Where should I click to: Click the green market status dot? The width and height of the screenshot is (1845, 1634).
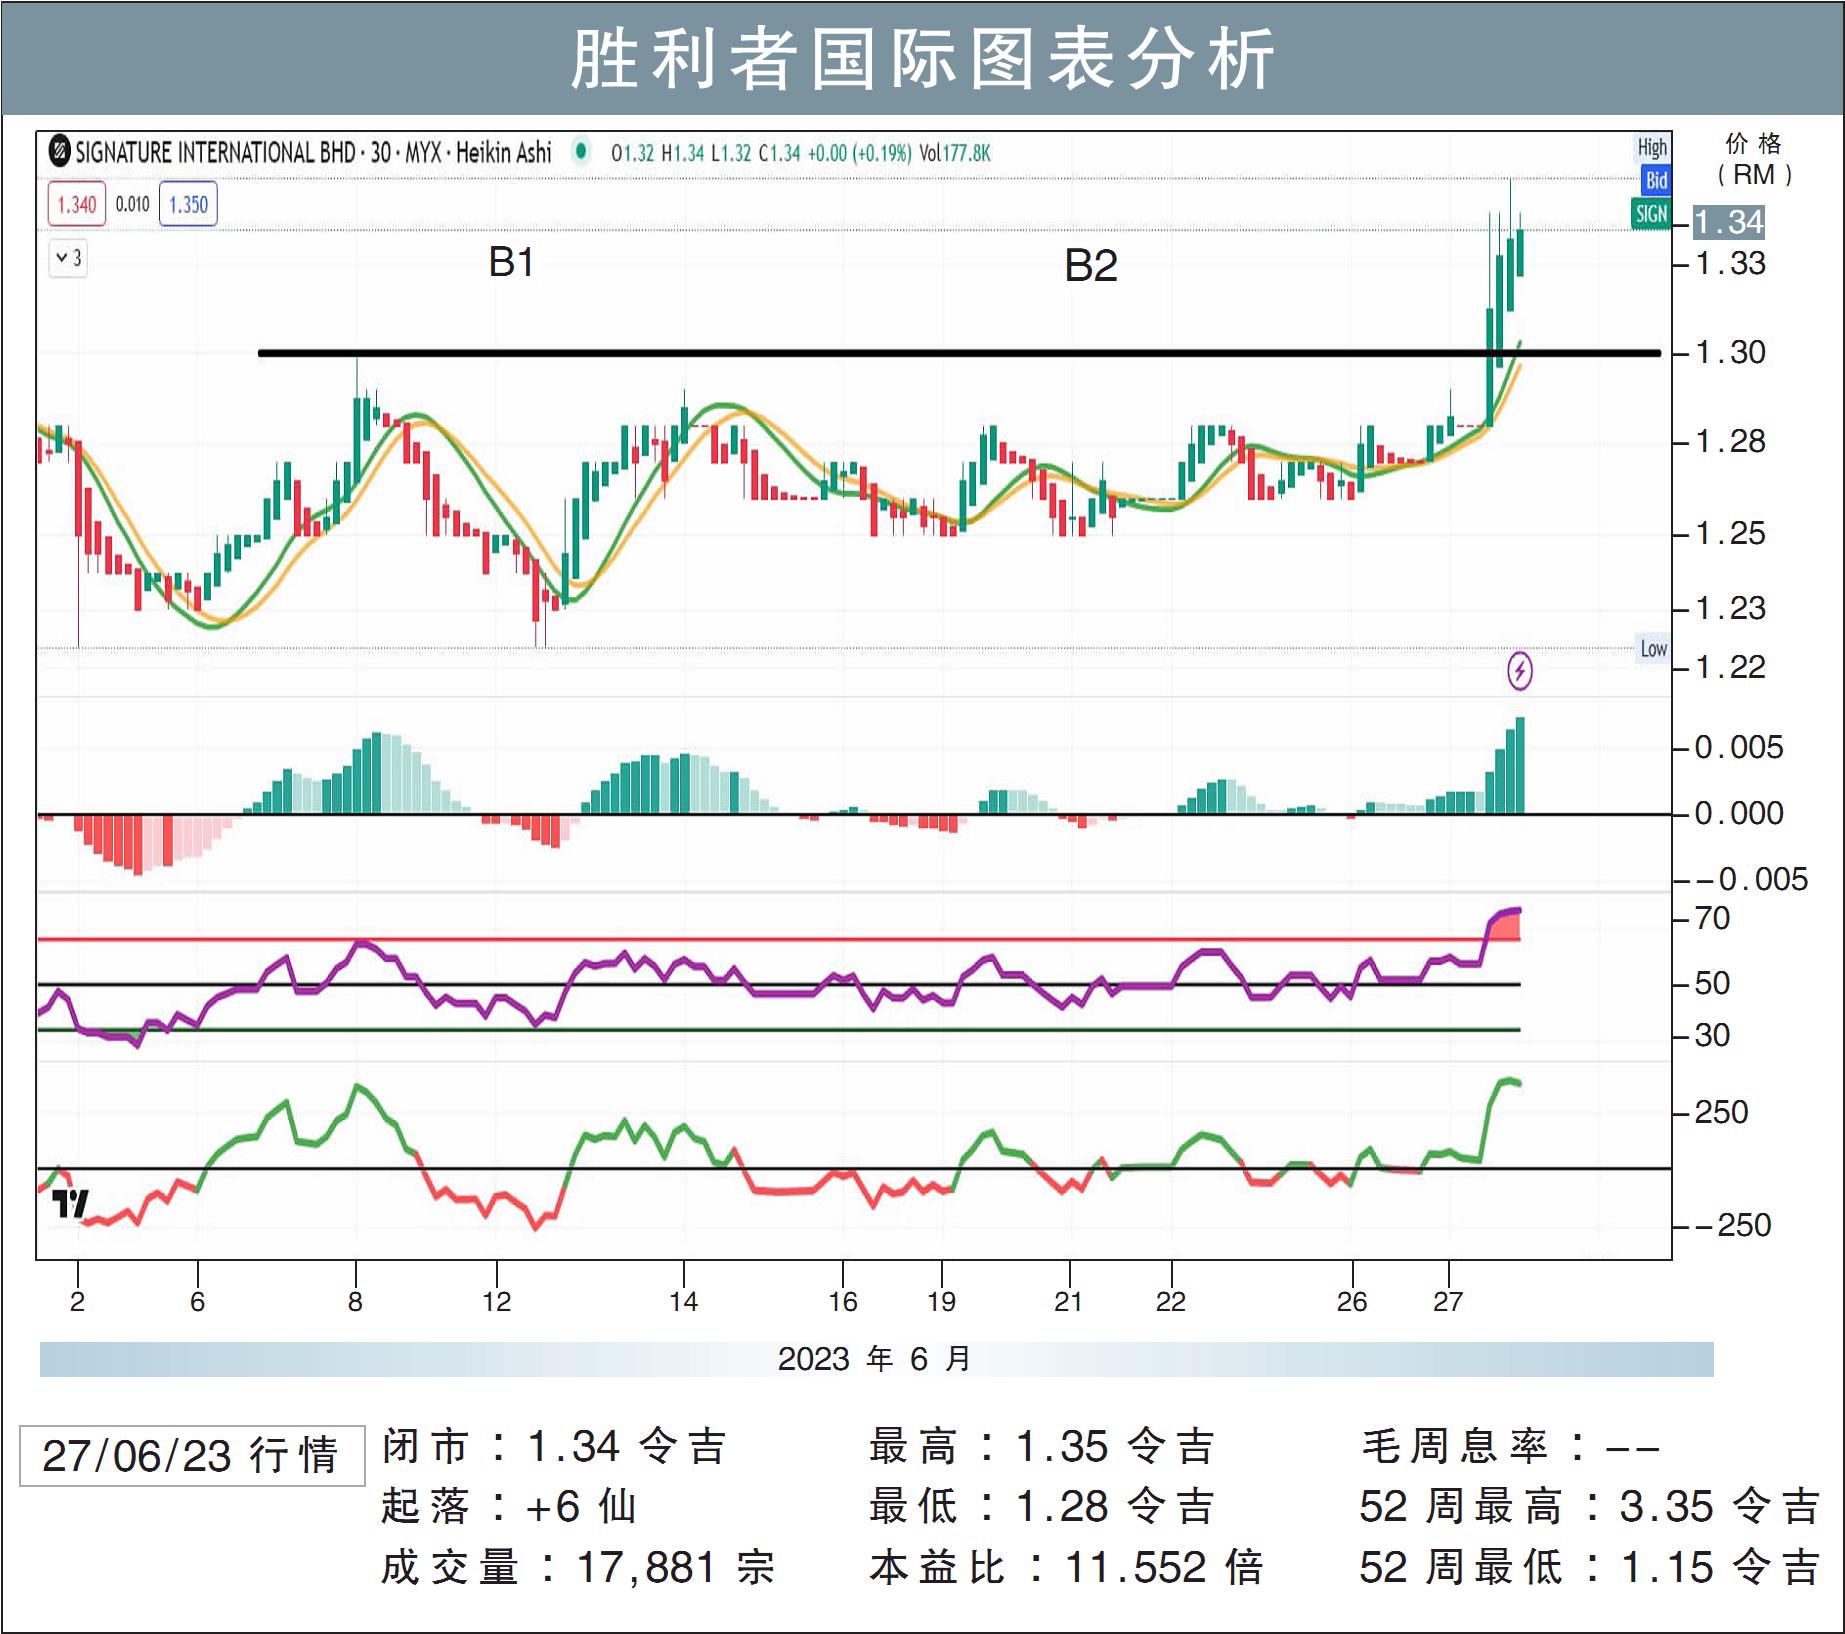[x=580, y=152]
